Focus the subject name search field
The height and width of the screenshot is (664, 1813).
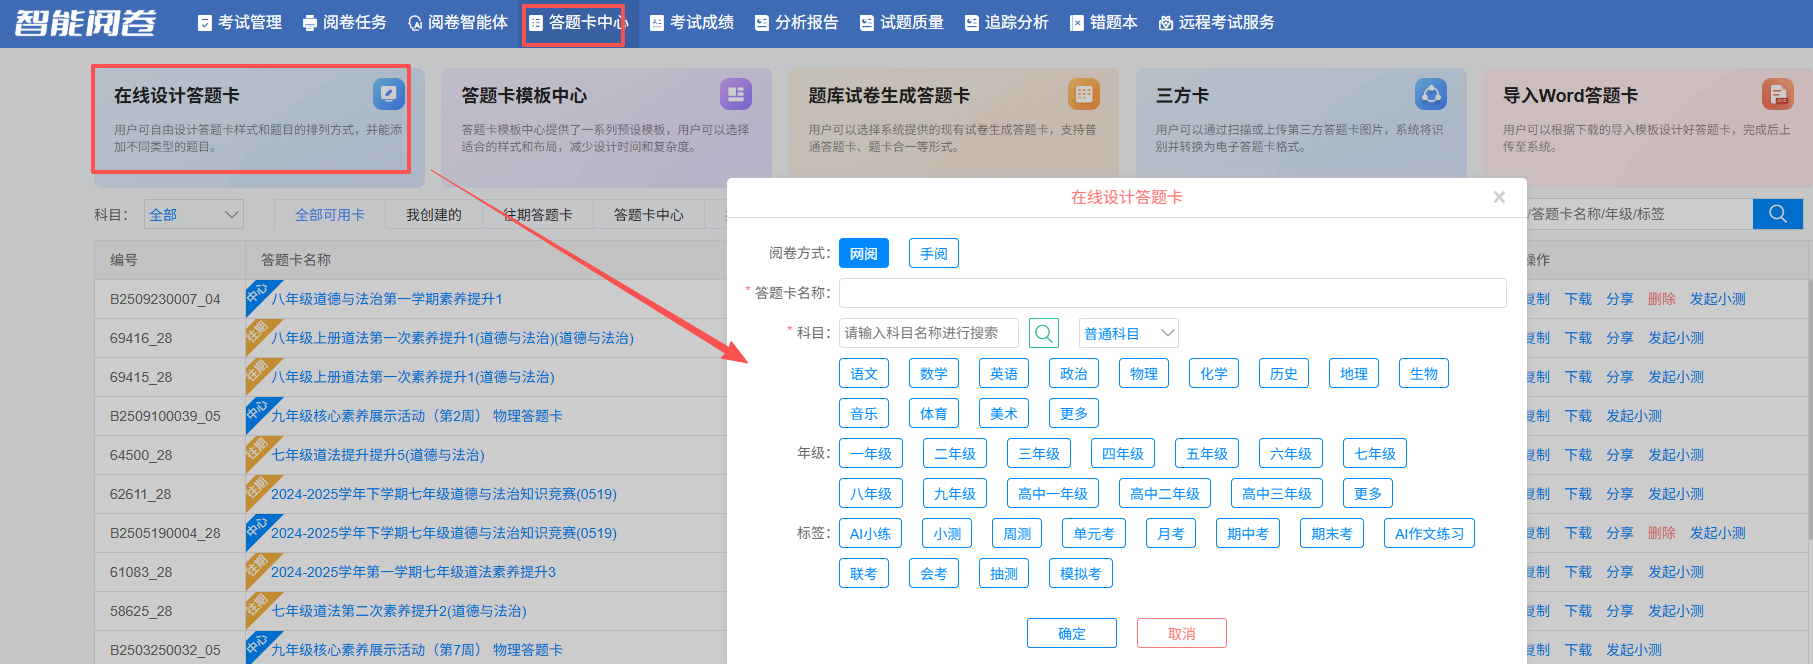(929, 333)
